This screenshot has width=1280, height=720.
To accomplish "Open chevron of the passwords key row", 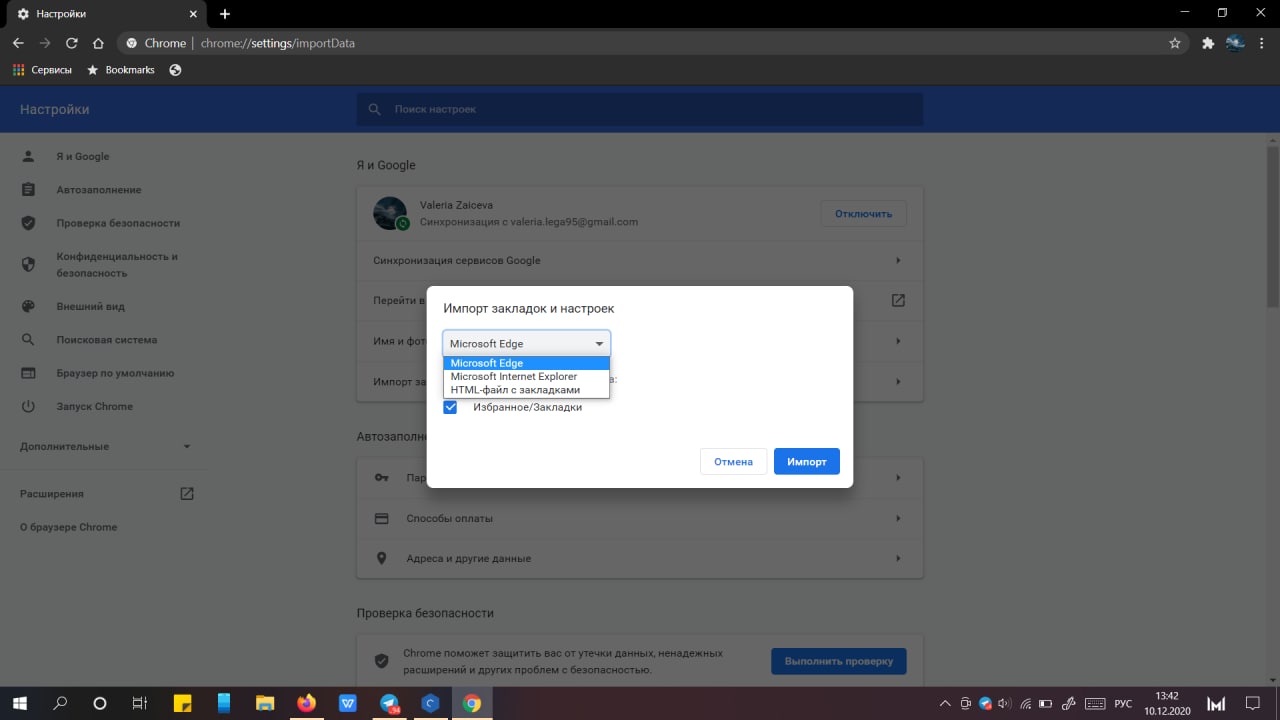I will [x=898, y=478].
